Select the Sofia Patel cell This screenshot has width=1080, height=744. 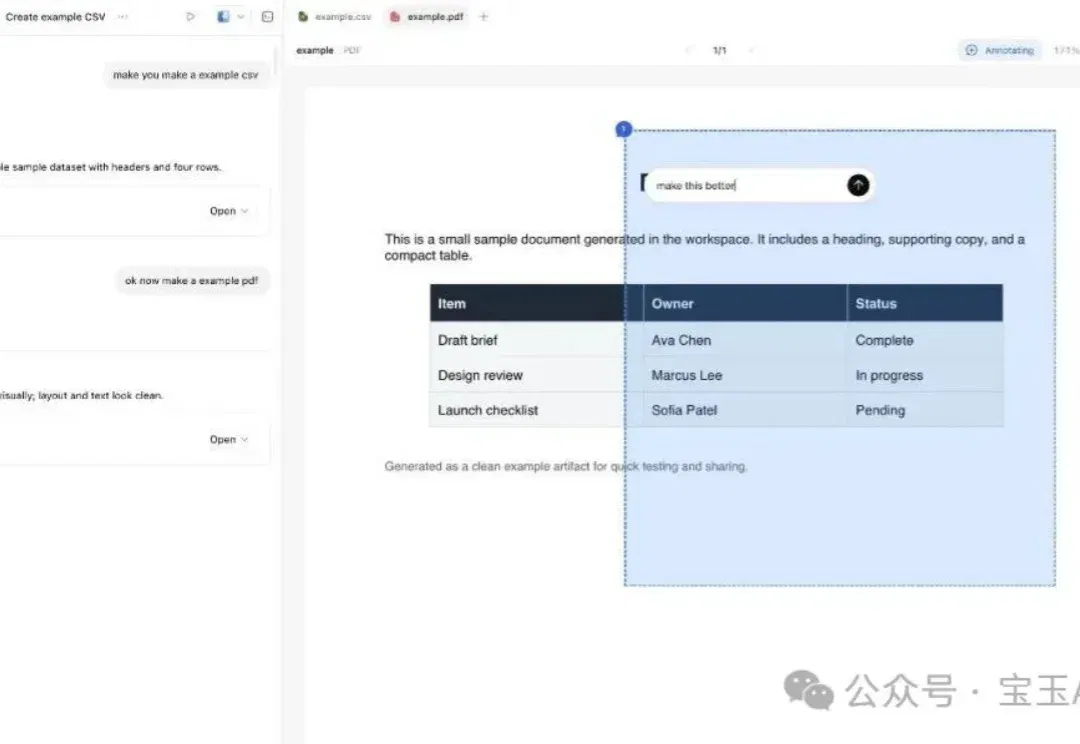pyautogui.click(x=745, y=410)
